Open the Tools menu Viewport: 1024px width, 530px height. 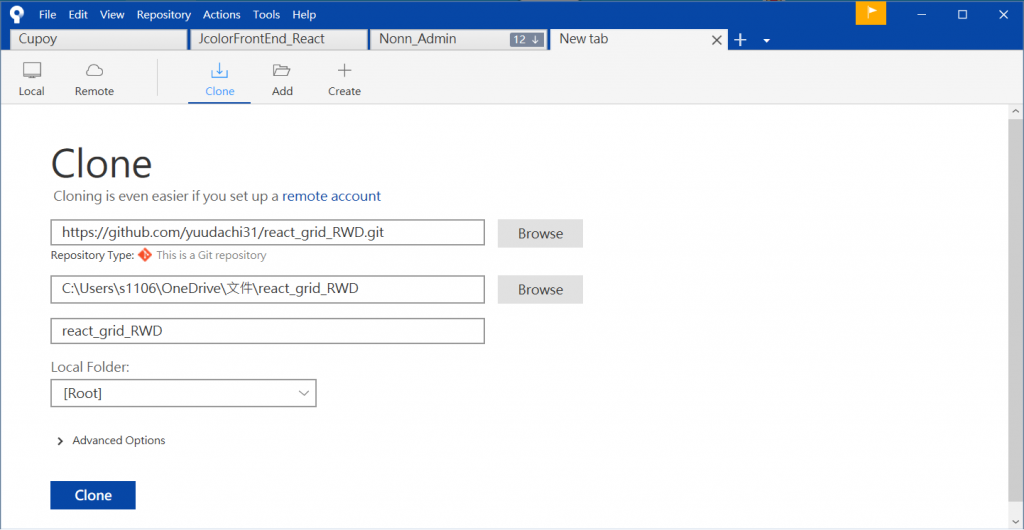[266, 14]
